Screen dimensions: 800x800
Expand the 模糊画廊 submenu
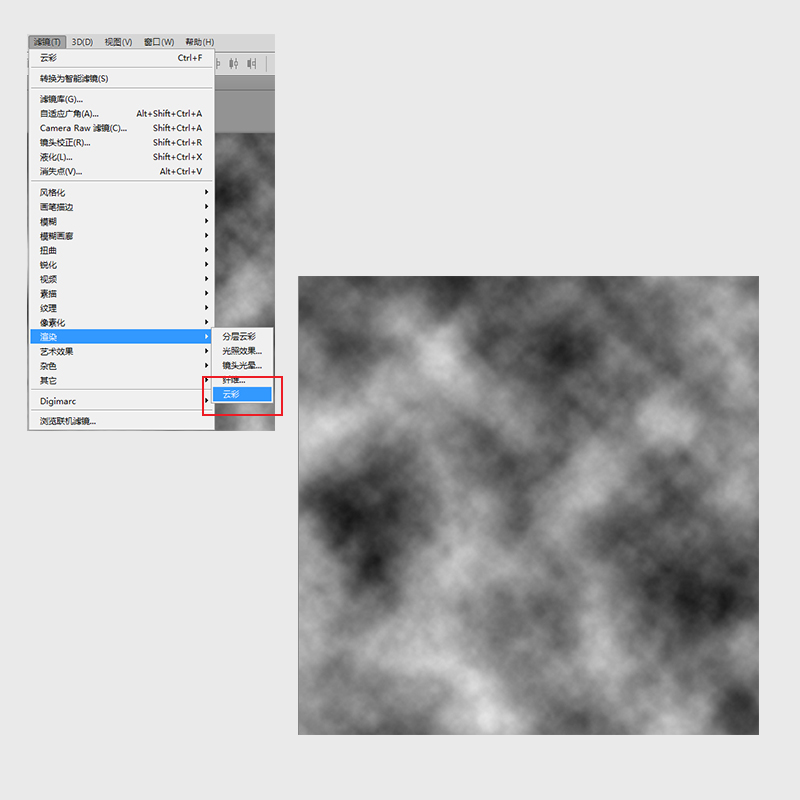pos(121,236)
